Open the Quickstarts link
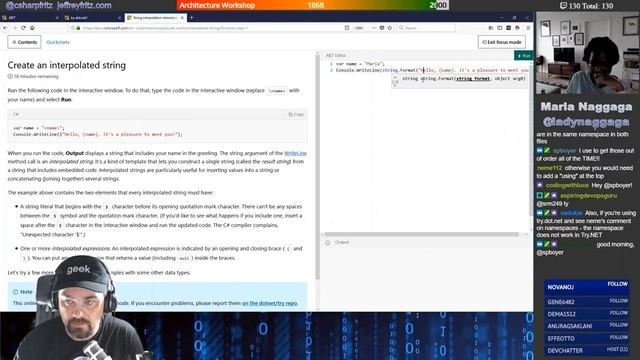The image size is (640, 360). [x=58, y=42]
